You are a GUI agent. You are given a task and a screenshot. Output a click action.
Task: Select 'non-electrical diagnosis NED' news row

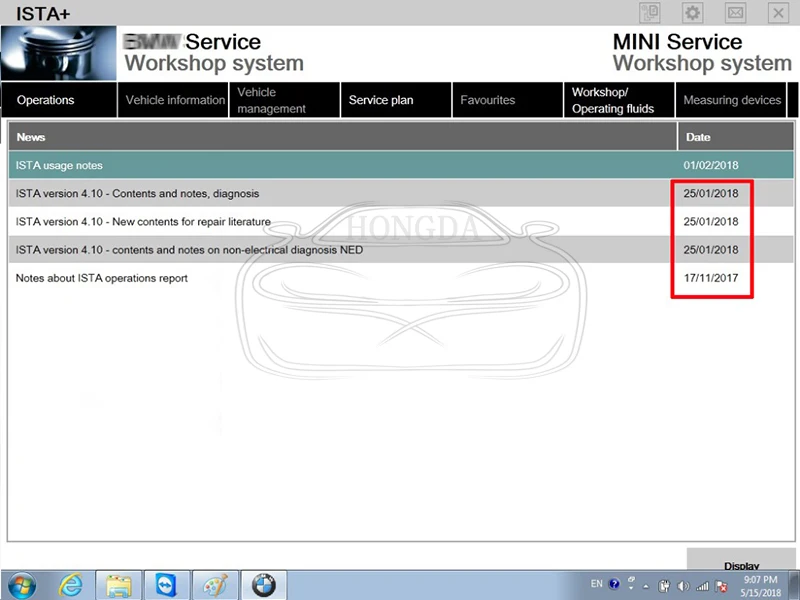[401, 249]
